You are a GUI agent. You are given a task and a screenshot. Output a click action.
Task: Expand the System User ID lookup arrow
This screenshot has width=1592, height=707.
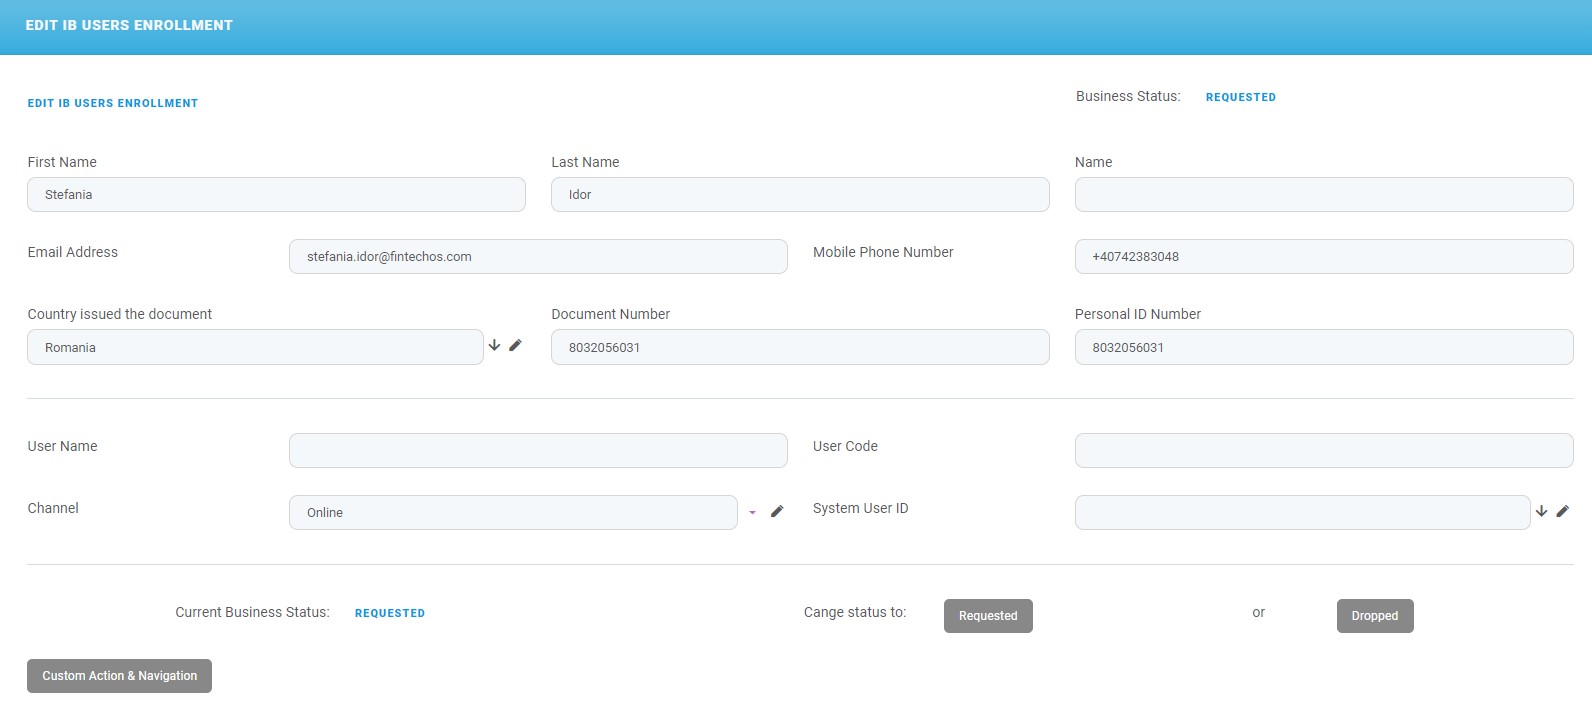[1541, 511]
